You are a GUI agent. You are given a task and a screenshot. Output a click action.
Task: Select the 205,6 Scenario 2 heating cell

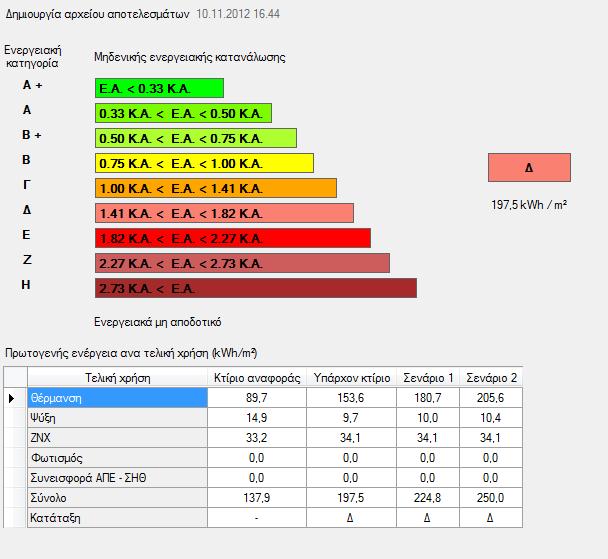[x=491, y=398]
